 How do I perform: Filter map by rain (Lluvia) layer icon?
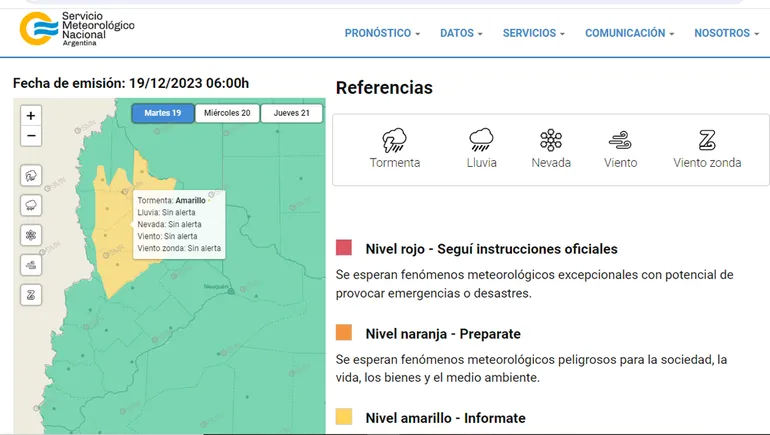[x=31, y=205]
